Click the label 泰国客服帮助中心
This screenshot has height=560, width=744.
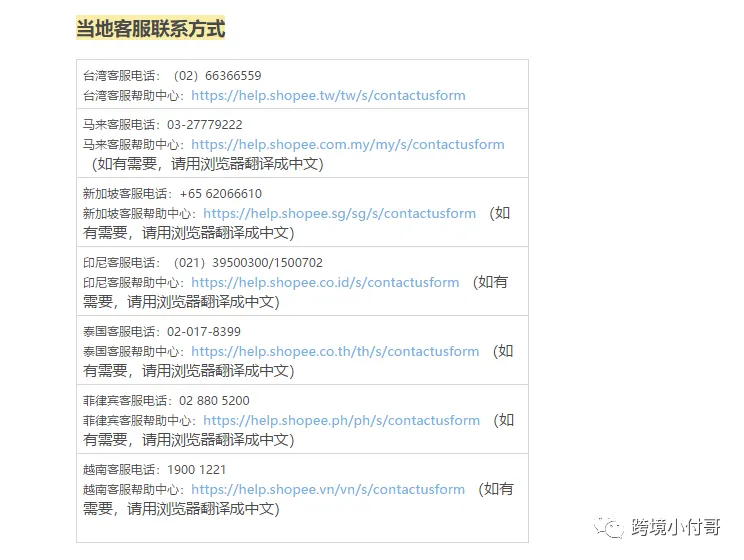[130, 352]
